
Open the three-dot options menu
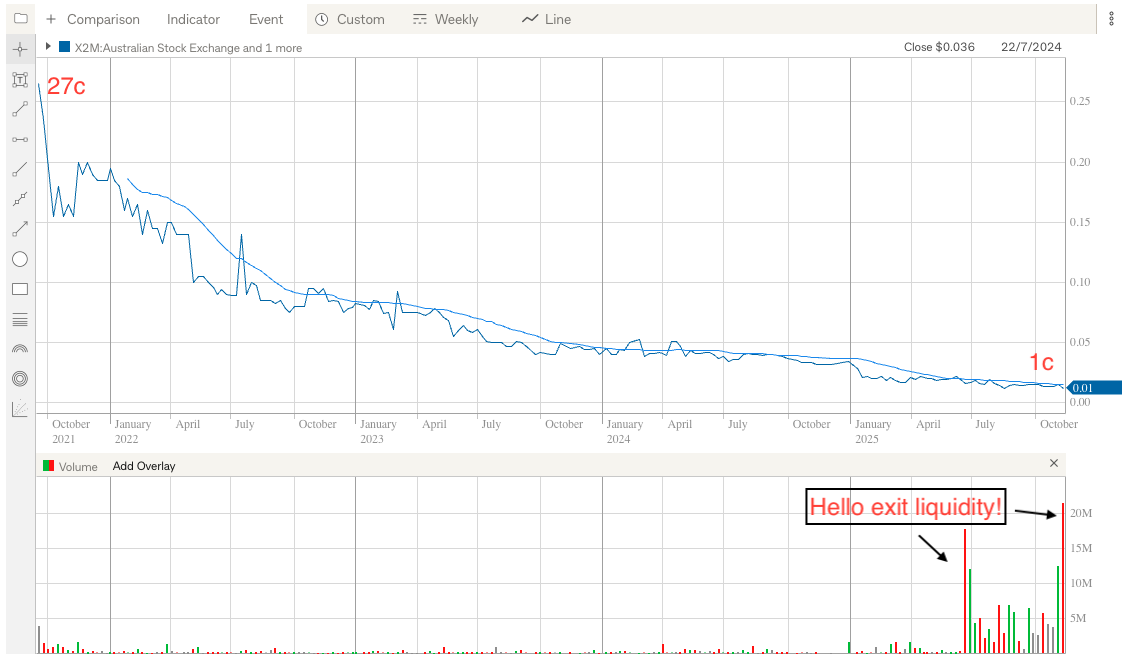1111,19
